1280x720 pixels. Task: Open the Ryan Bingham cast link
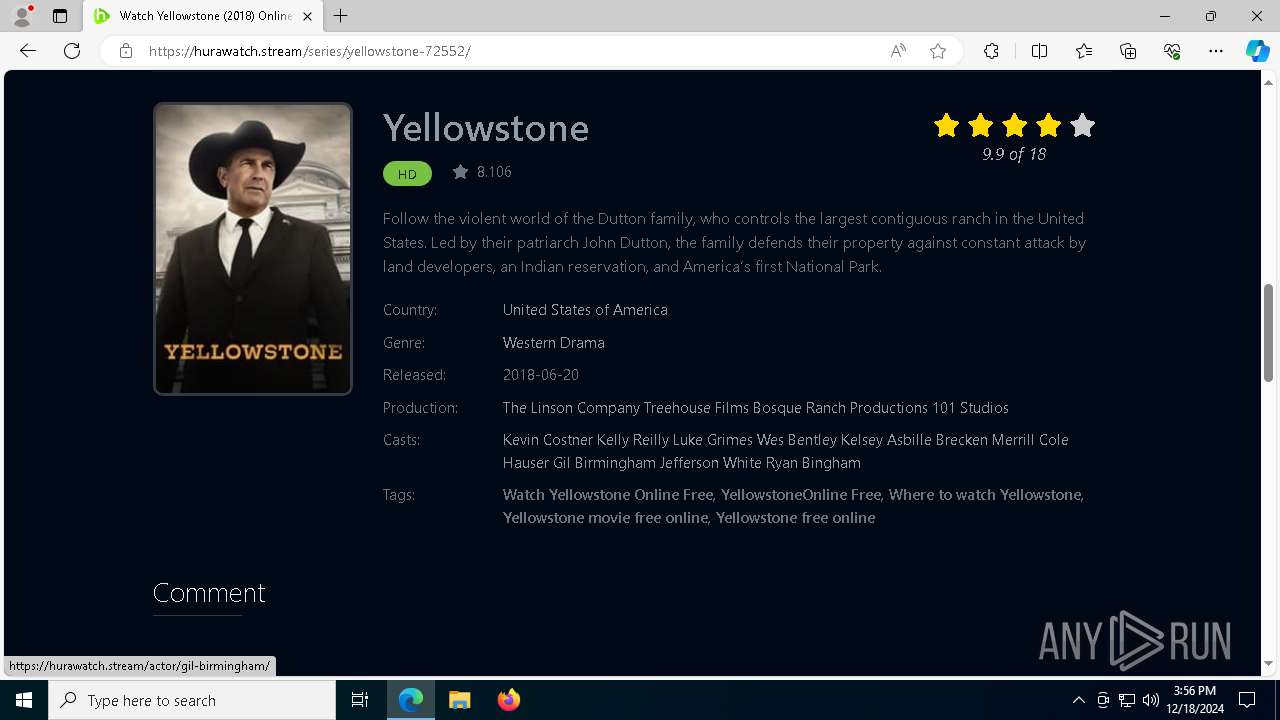click(814, 463)
